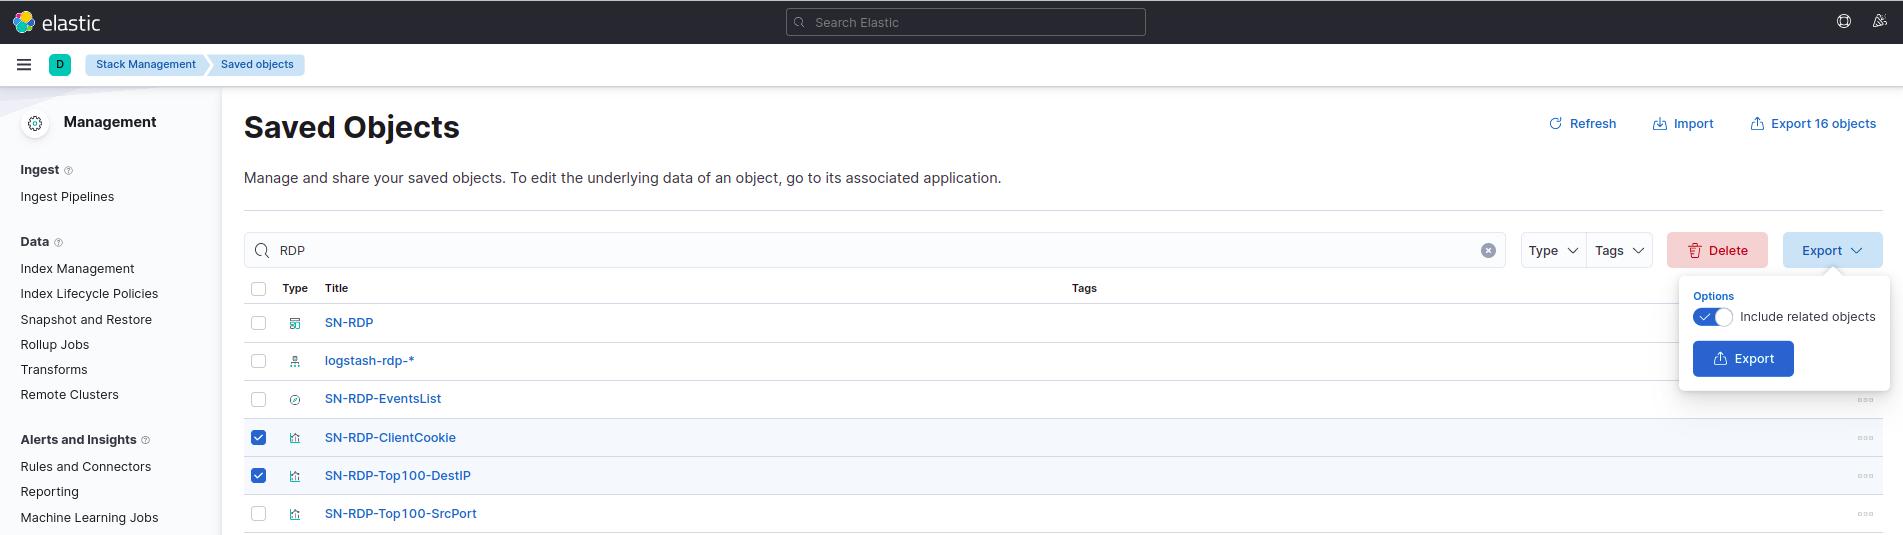Select all rows with header checkbox
Image resolution: width=1903 pixels, height=535 pixels.
point(259,289)
